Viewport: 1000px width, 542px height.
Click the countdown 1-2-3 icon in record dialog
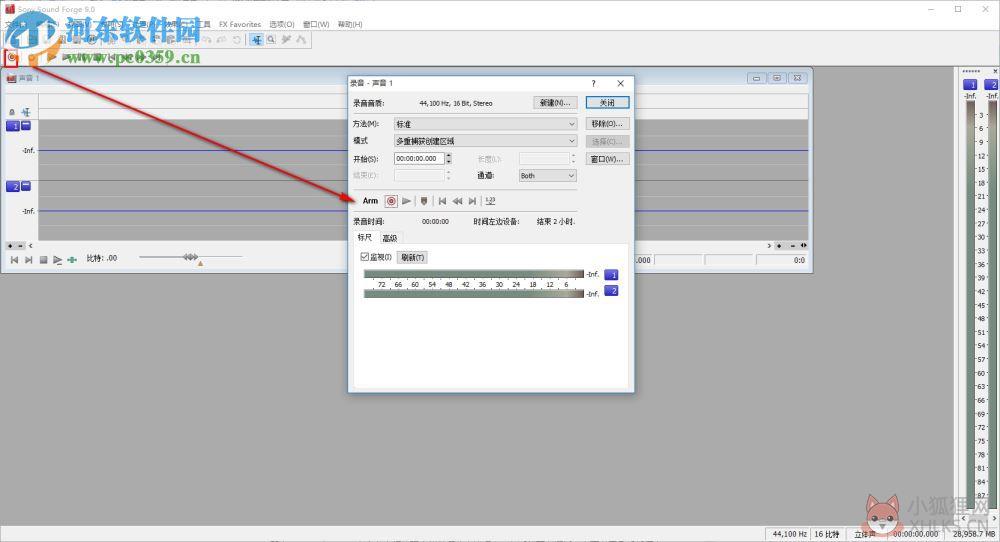(490, 201)
